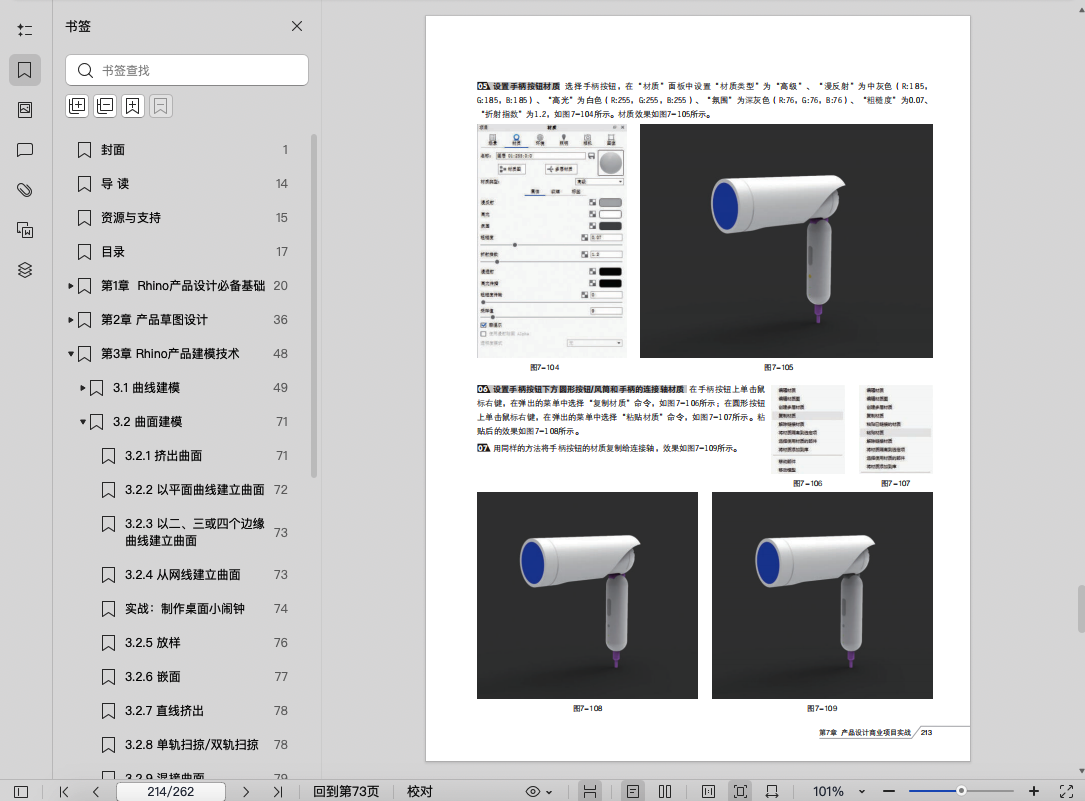Collapse all bookmarks icon
Image resolution: width=1085 pixels, height=801 pixels.
105,106
